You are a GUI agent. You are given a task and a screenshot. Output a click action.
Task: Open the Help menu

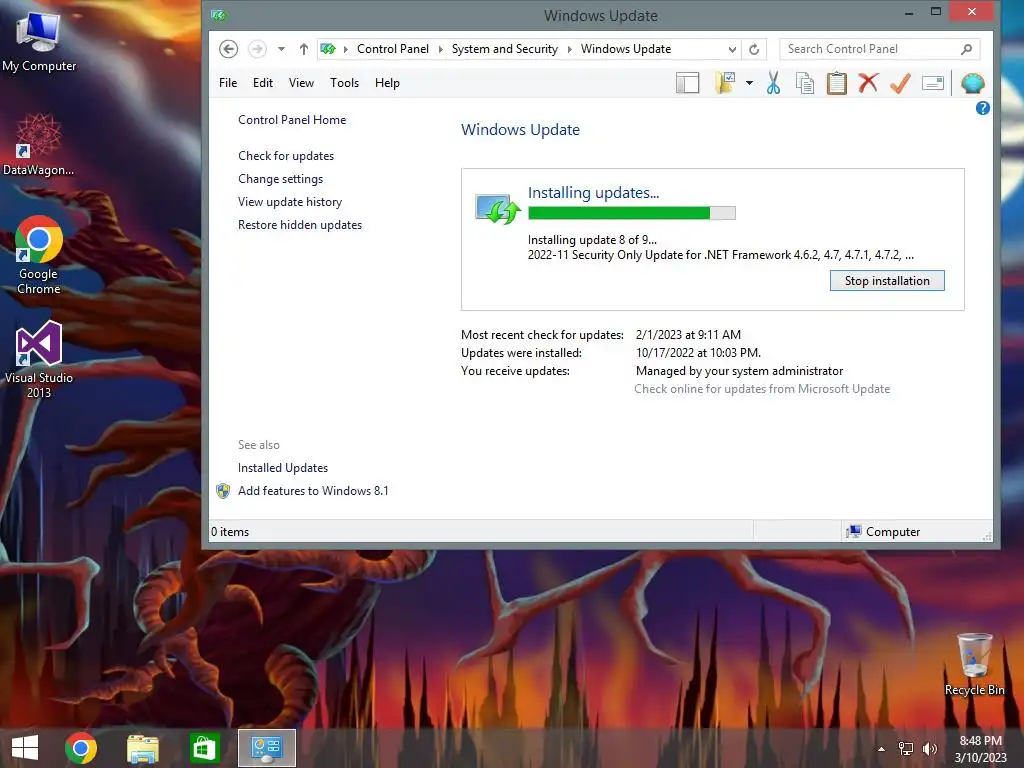387,83
